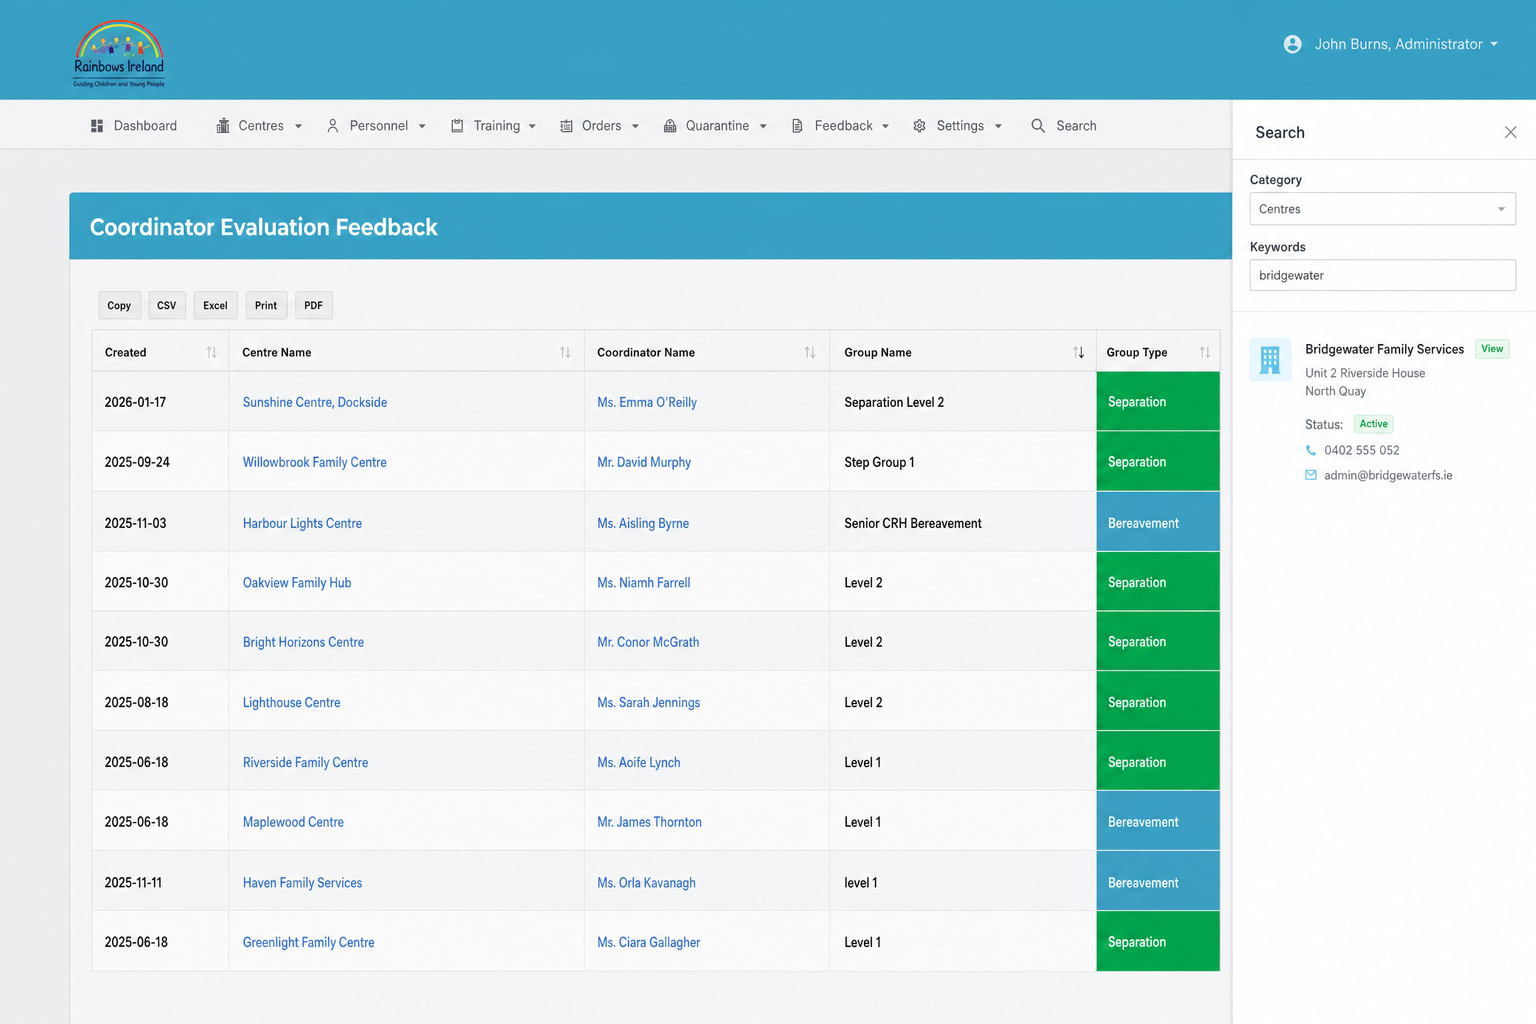Viewport: 1536px width, 1024px height.
Task: Click the Feedback document icon
Action: 797,126
